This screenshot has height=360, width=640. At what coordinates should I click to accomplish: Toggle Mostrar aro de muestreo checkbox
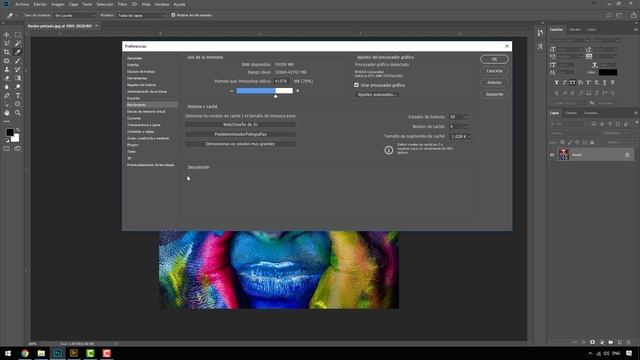173,15
